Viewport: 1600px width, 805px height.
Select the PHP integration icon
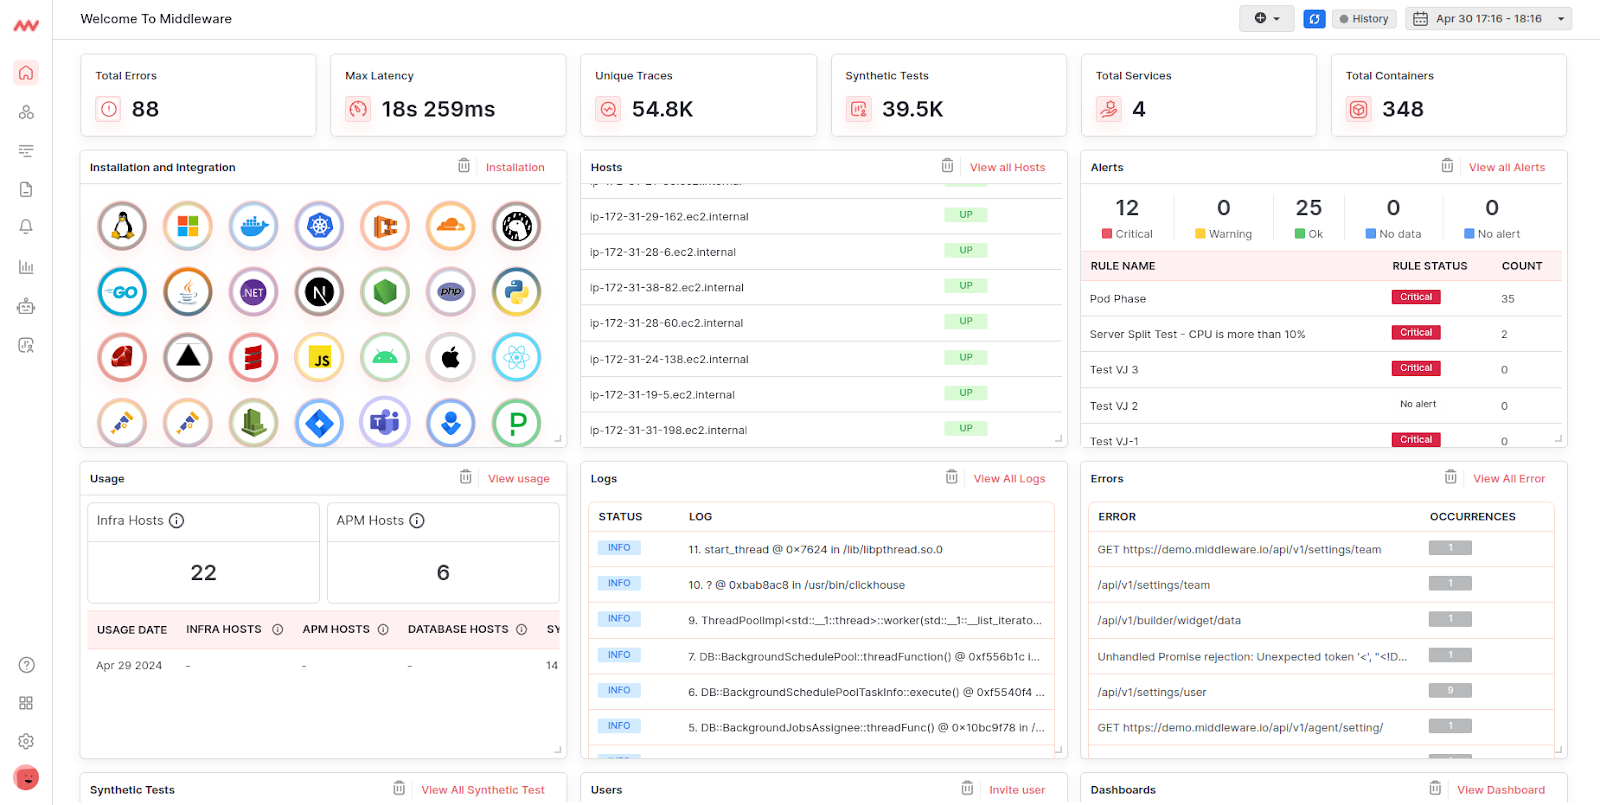451,292
